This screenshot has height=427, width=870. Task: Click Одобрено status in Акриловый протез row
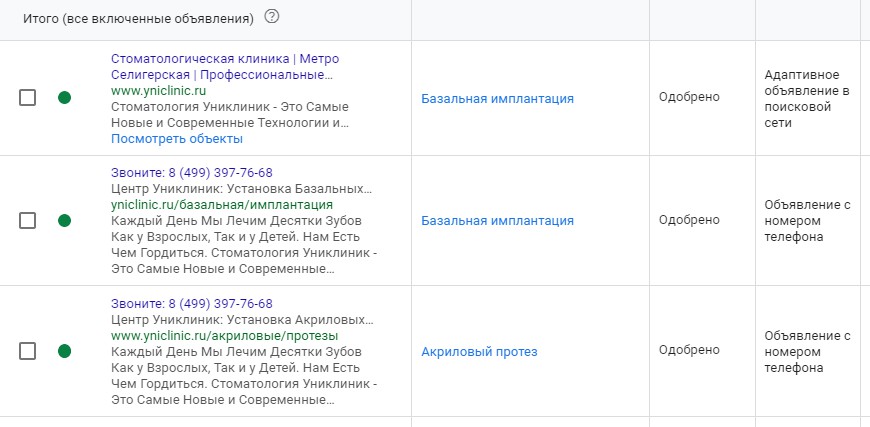click(x=689, y=350)
